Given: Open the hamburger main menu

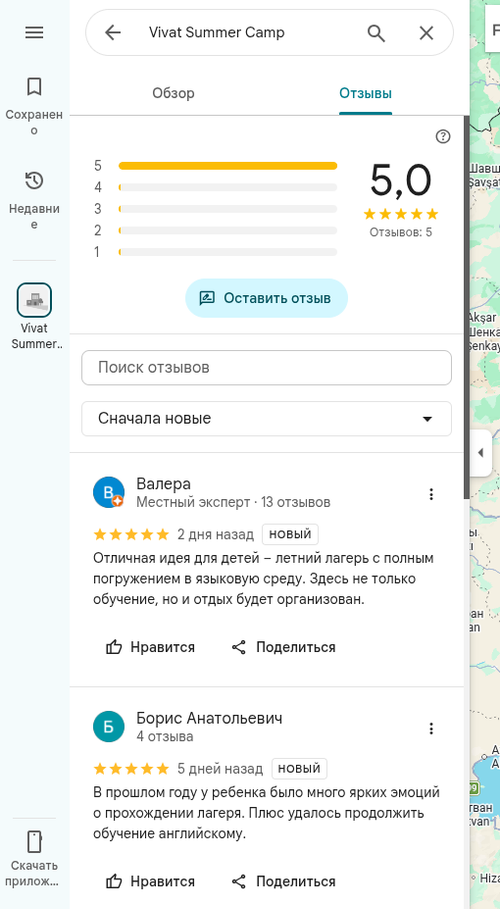Looking at the screenshot, I should (34, 33).
